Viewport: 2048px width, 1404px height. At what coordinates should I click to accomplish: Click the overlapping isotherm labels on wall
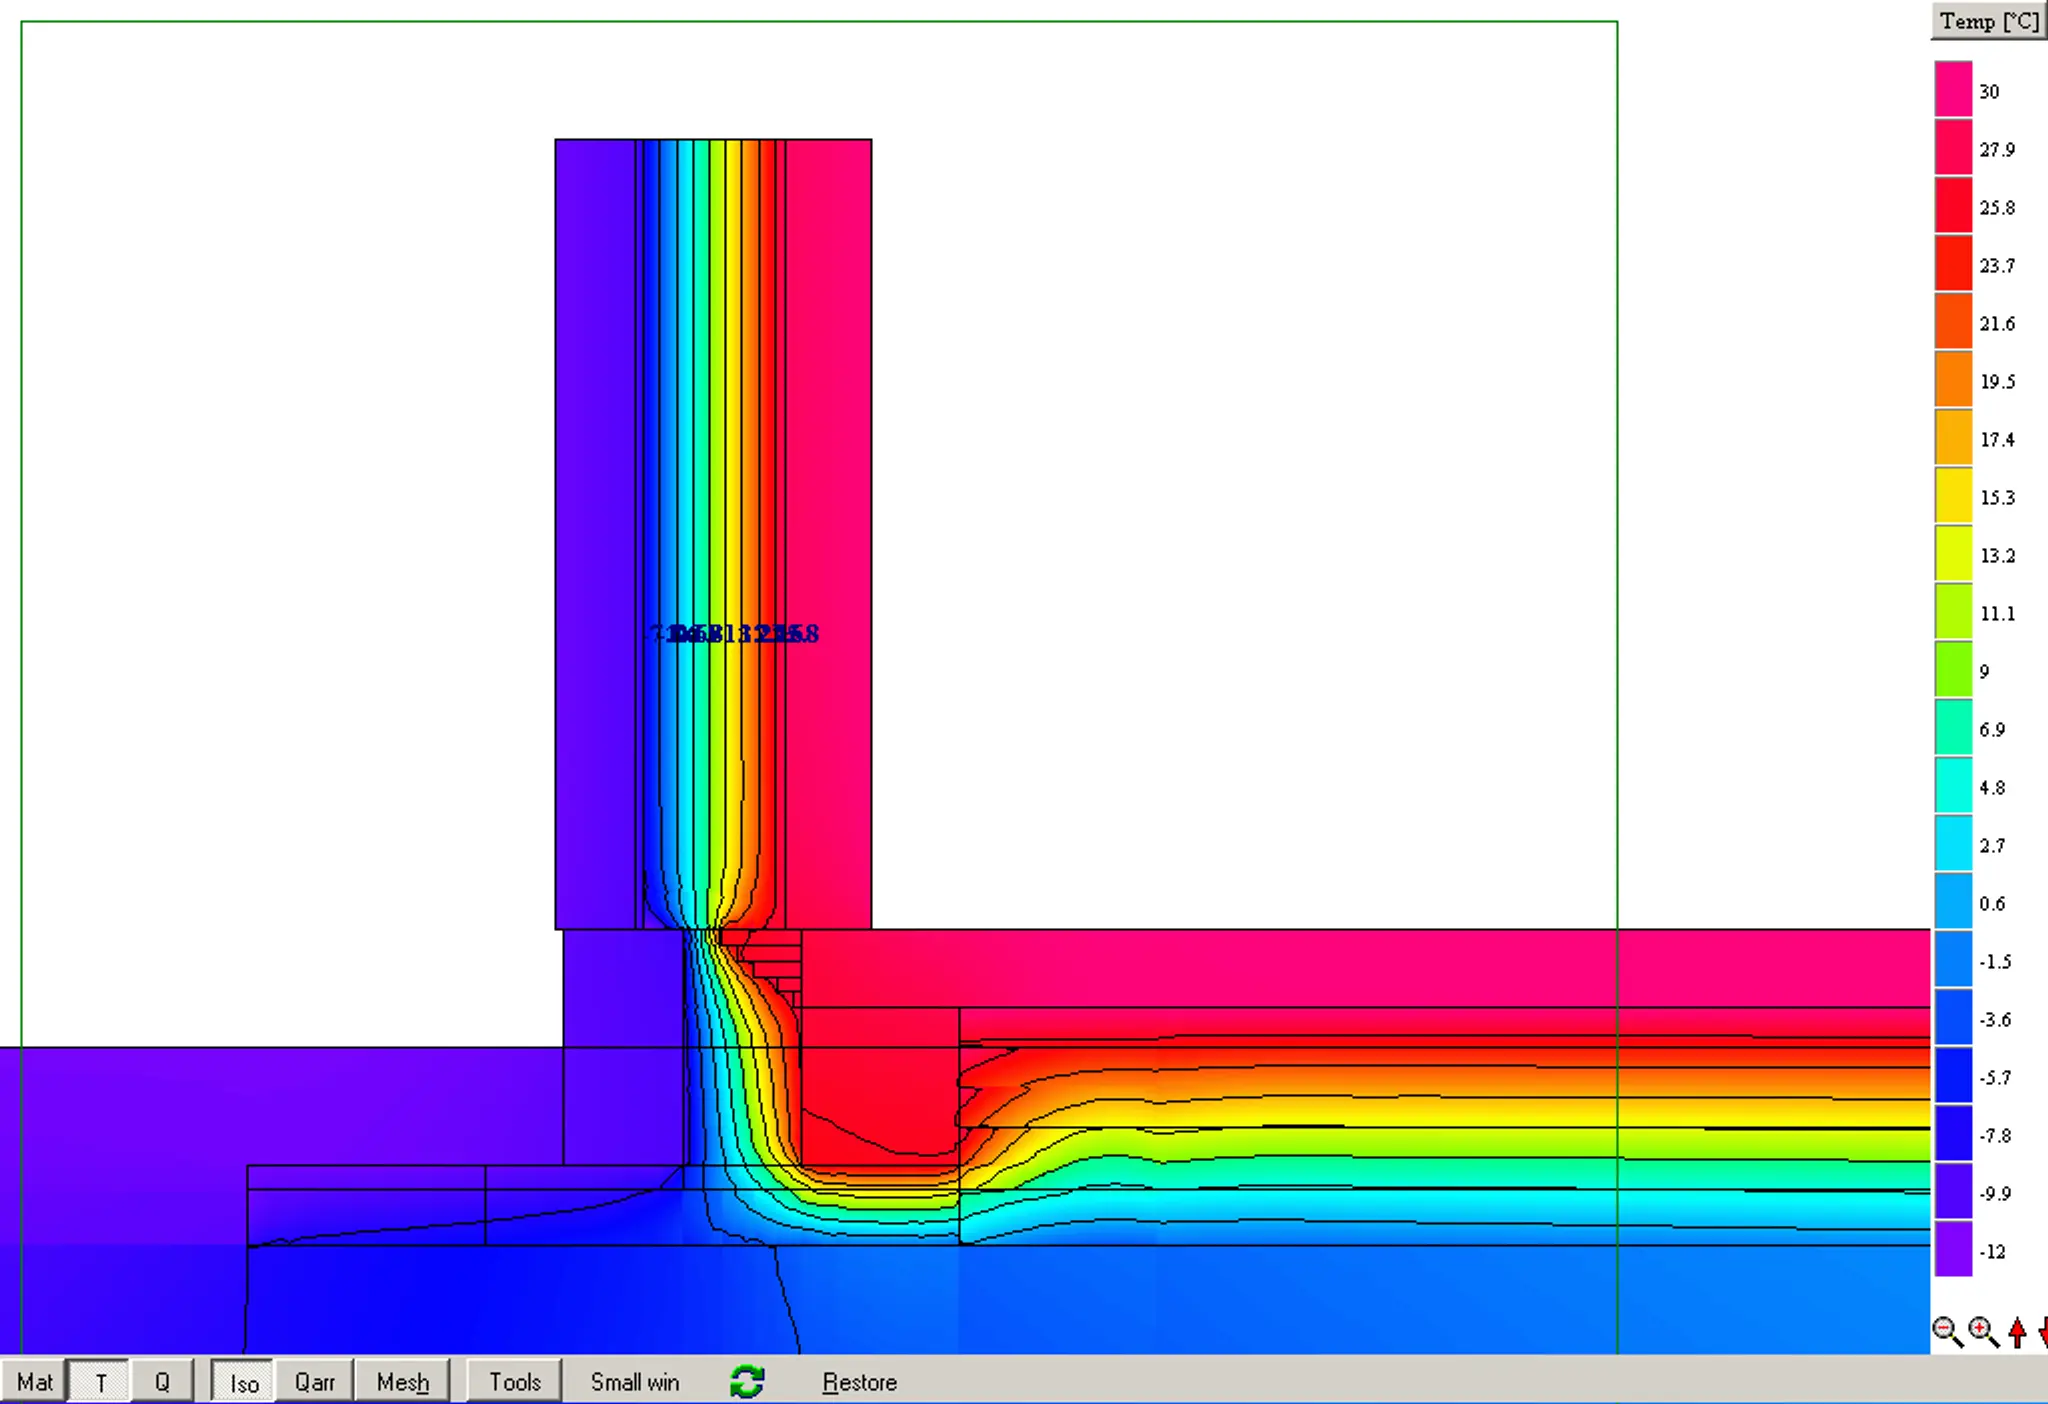coord(735,634)
